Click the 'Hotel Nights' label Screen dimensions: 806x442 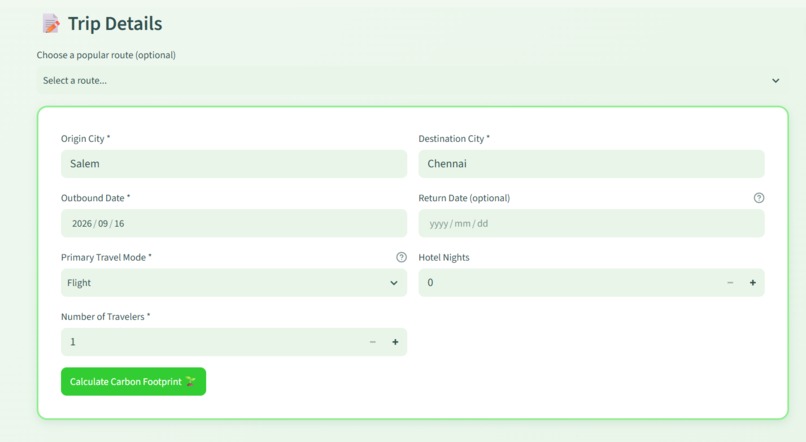444,257
